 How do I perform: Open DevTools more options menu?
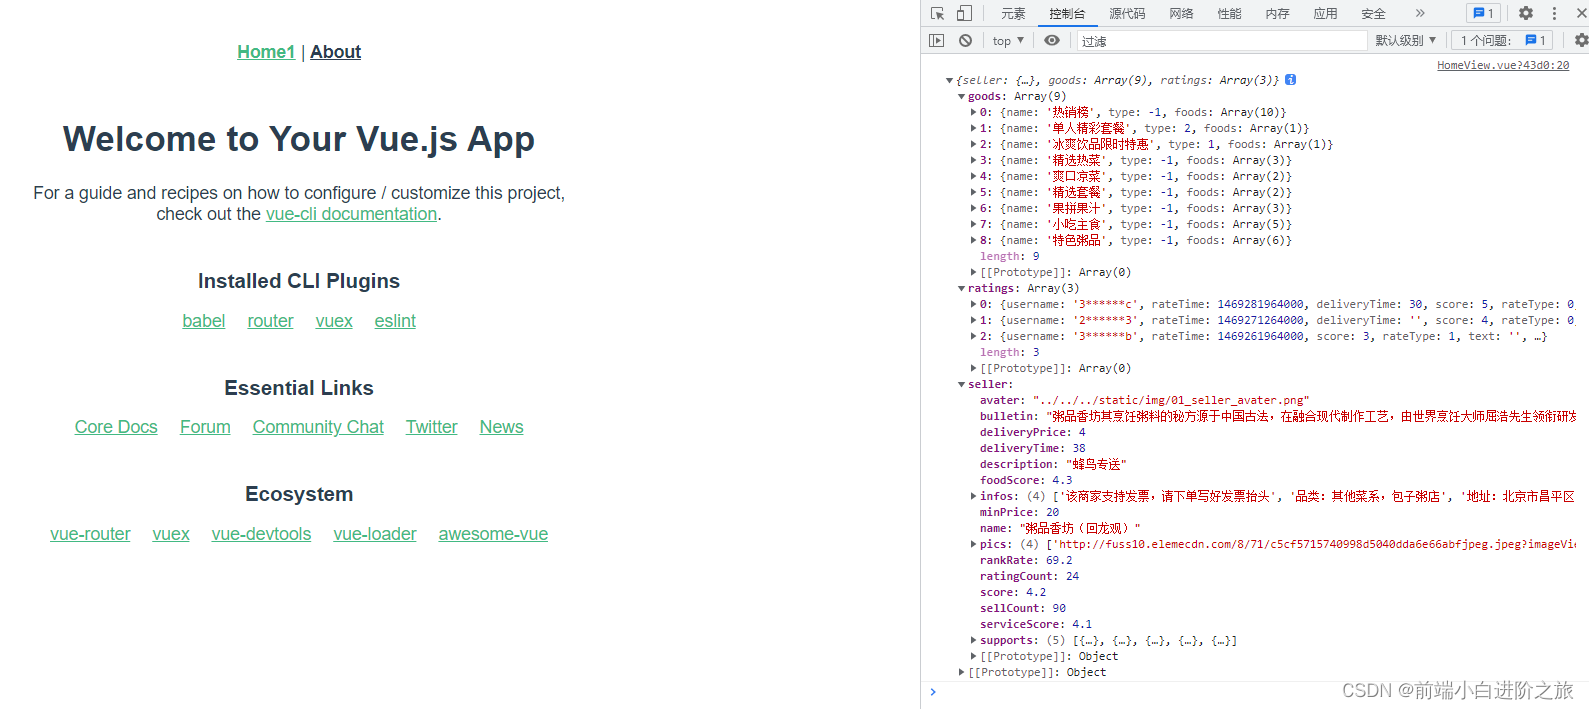point(1554,13)
